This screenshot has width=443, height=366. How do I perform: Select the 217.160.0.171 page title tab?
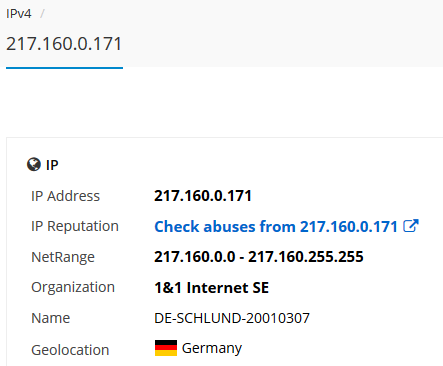pos(64,44)
